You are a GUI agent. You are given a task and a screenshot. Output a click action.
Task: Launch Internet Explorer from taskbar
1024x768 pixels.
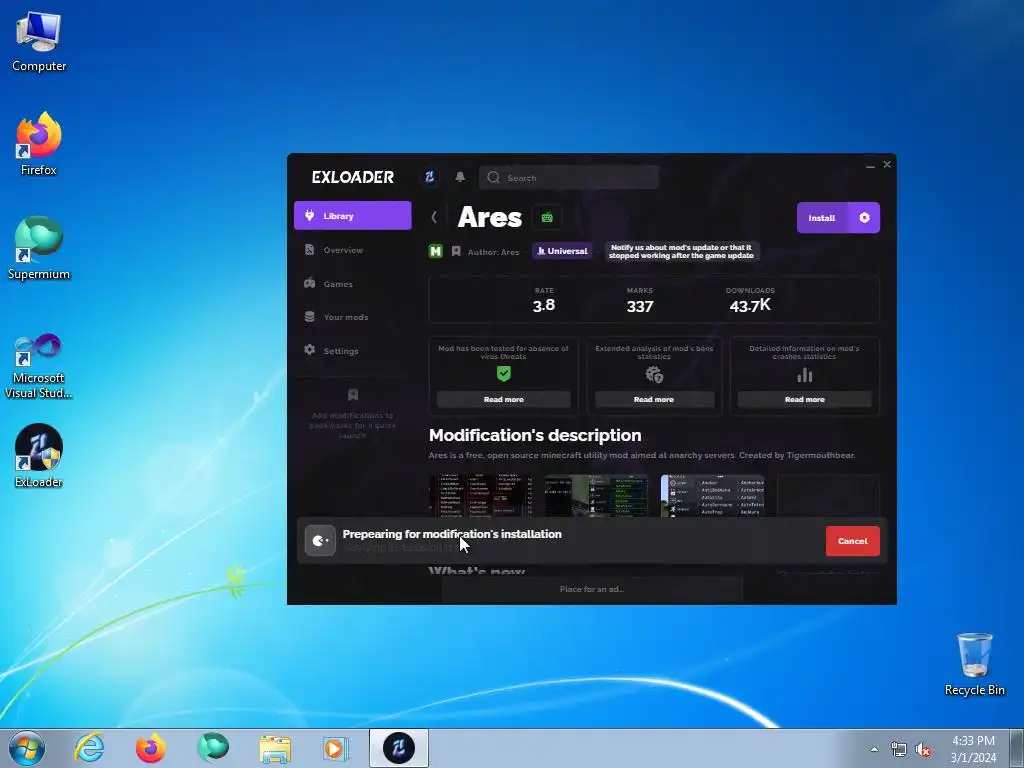(x=89, y=748)
